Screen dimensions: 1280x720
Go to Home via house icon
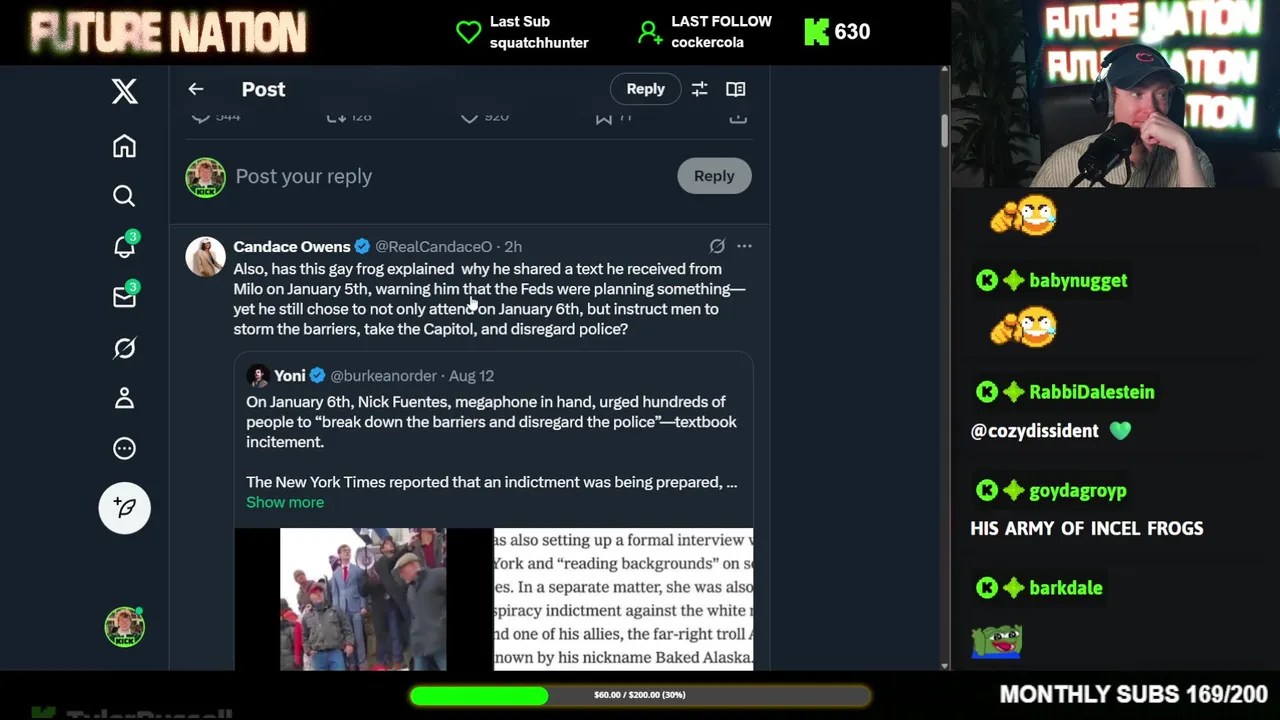(x=124, y=146)
